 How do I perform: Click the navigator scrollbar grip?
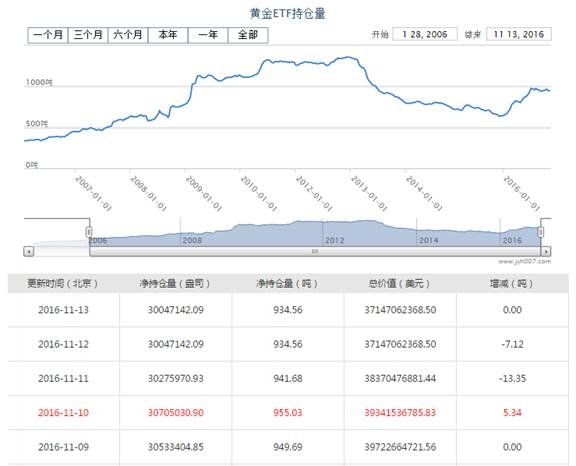315,252
